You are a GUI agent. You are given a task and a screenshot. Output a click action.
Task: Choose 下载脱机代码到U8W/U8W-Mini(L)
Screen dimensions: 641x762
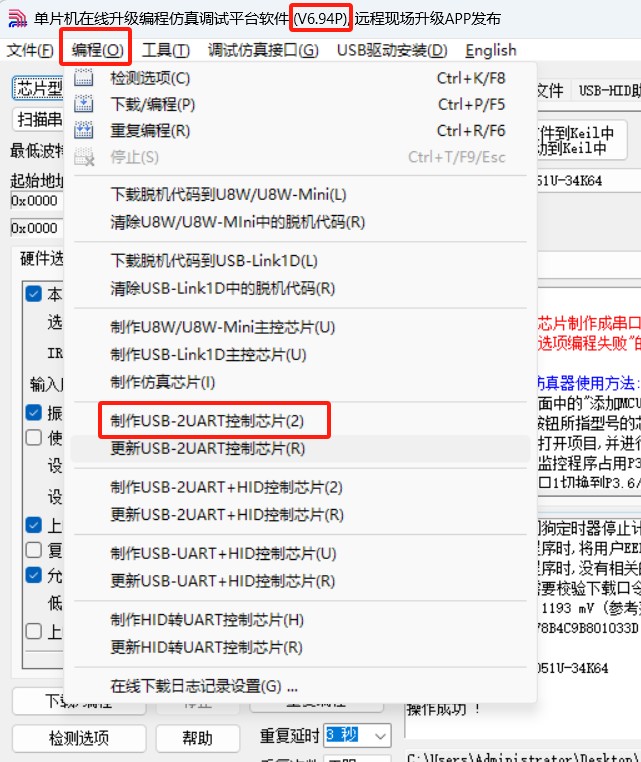pos(300,194)
